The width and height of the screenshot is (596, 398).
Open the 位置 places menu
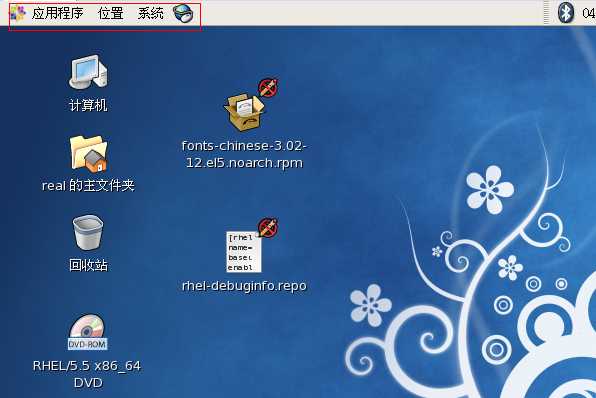pyautogui.click(x=111, y=13)
